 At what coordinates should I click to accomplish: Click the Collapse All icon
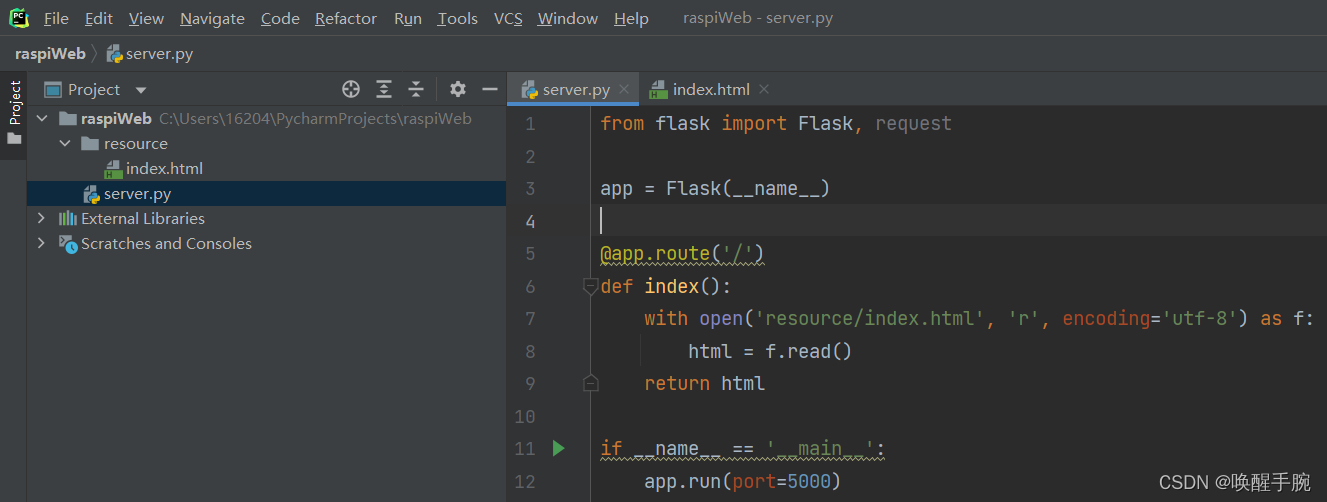point(416,89)
